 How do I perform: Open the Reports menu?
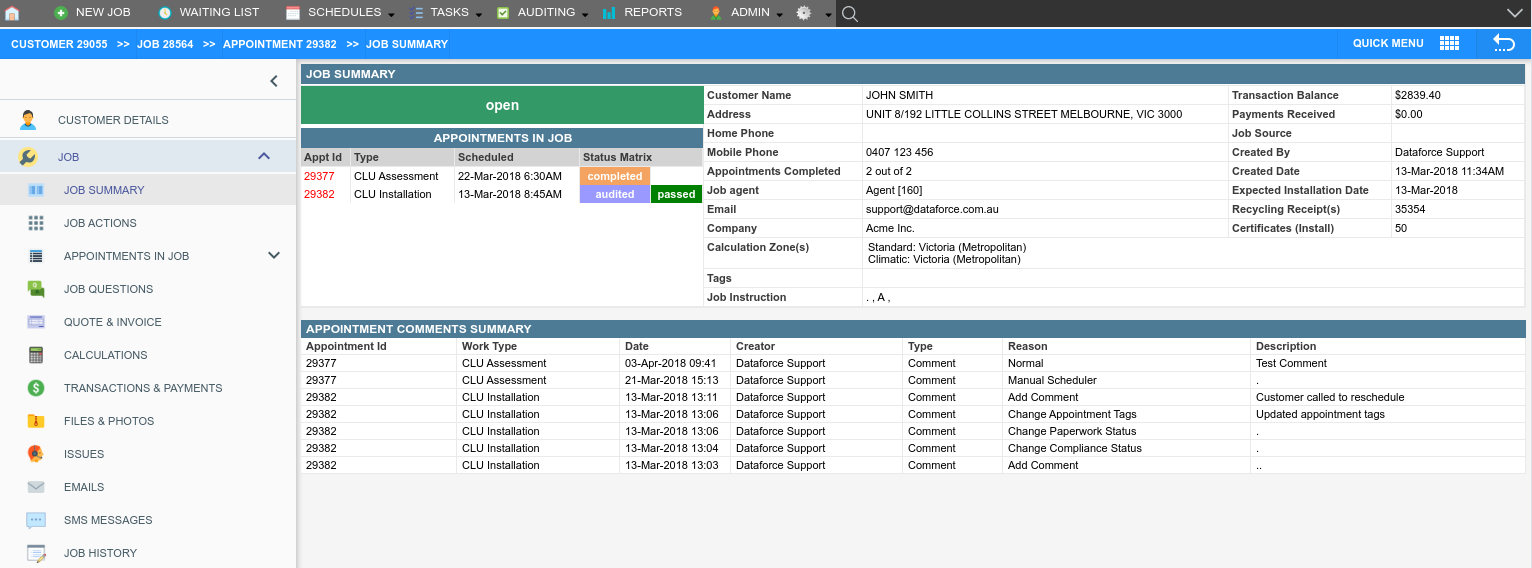[x=652, y=13]
